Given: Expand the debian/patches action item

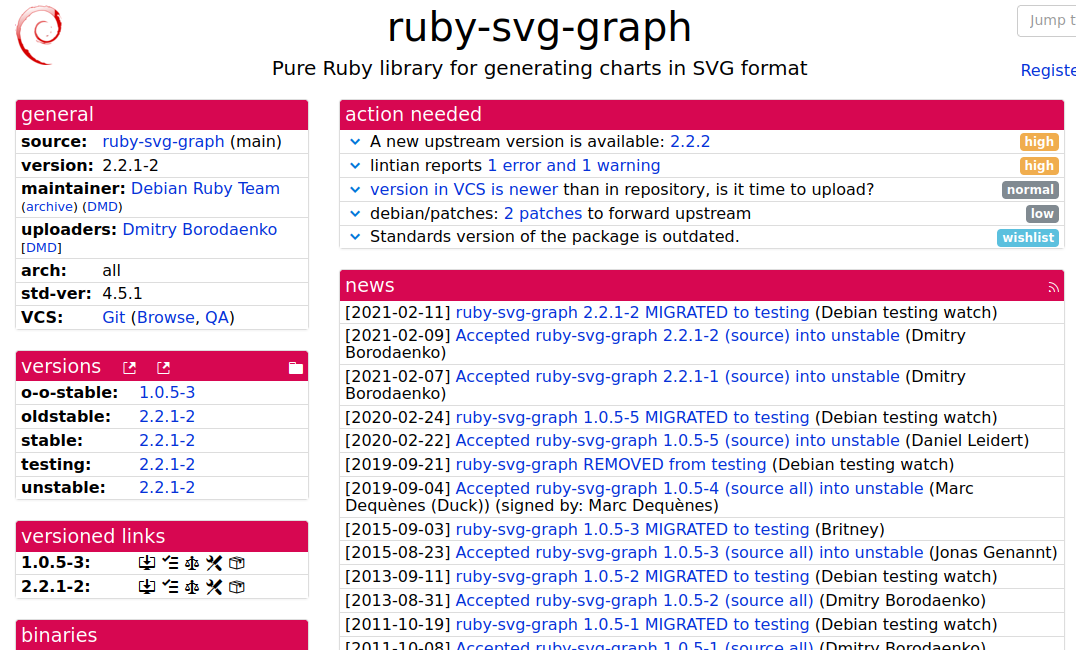Looking at the screenshot, I should [x=355, y=214].
